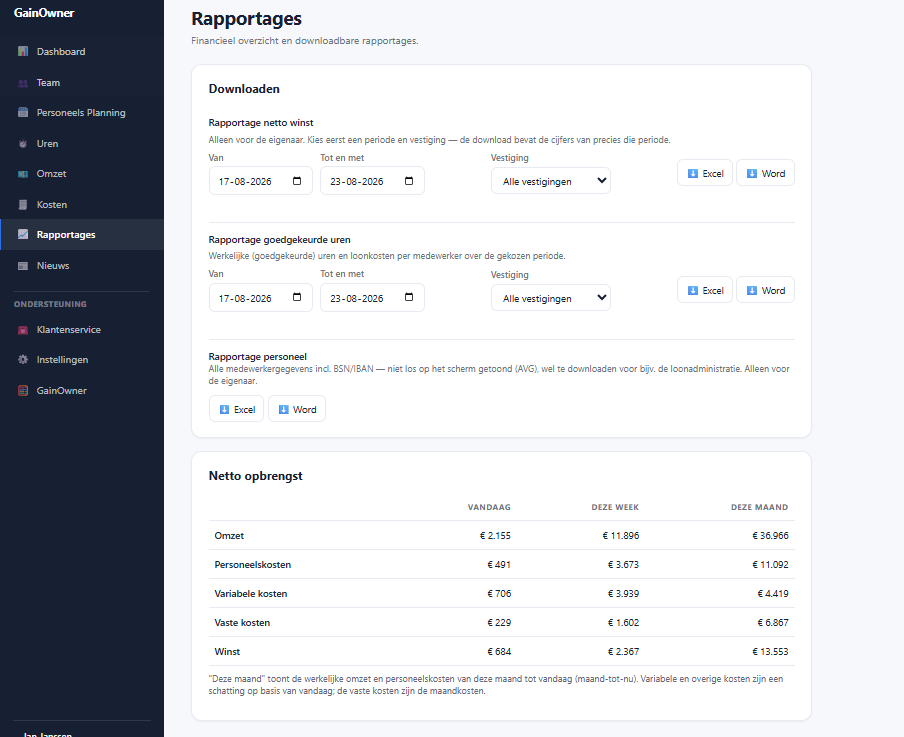Viewport: 904px width, 737px height.
Task: Click Omzet value € 11.896 for deze week
Action: point(621,535)
